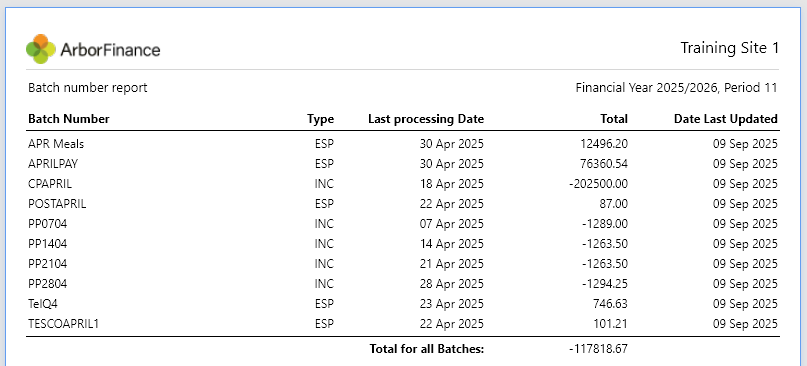The image size is (807, 366).
Task: Select the PP1404 batch name
Action: (x=47, y=244)
